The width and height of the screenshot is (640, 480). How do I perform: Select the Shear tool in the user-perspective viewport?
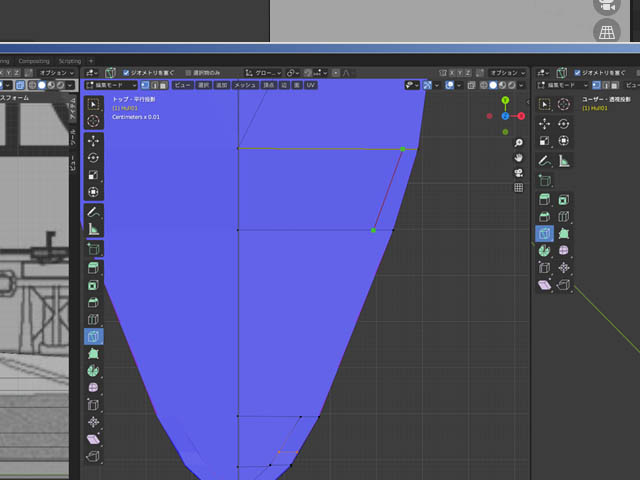pos(544,284)
